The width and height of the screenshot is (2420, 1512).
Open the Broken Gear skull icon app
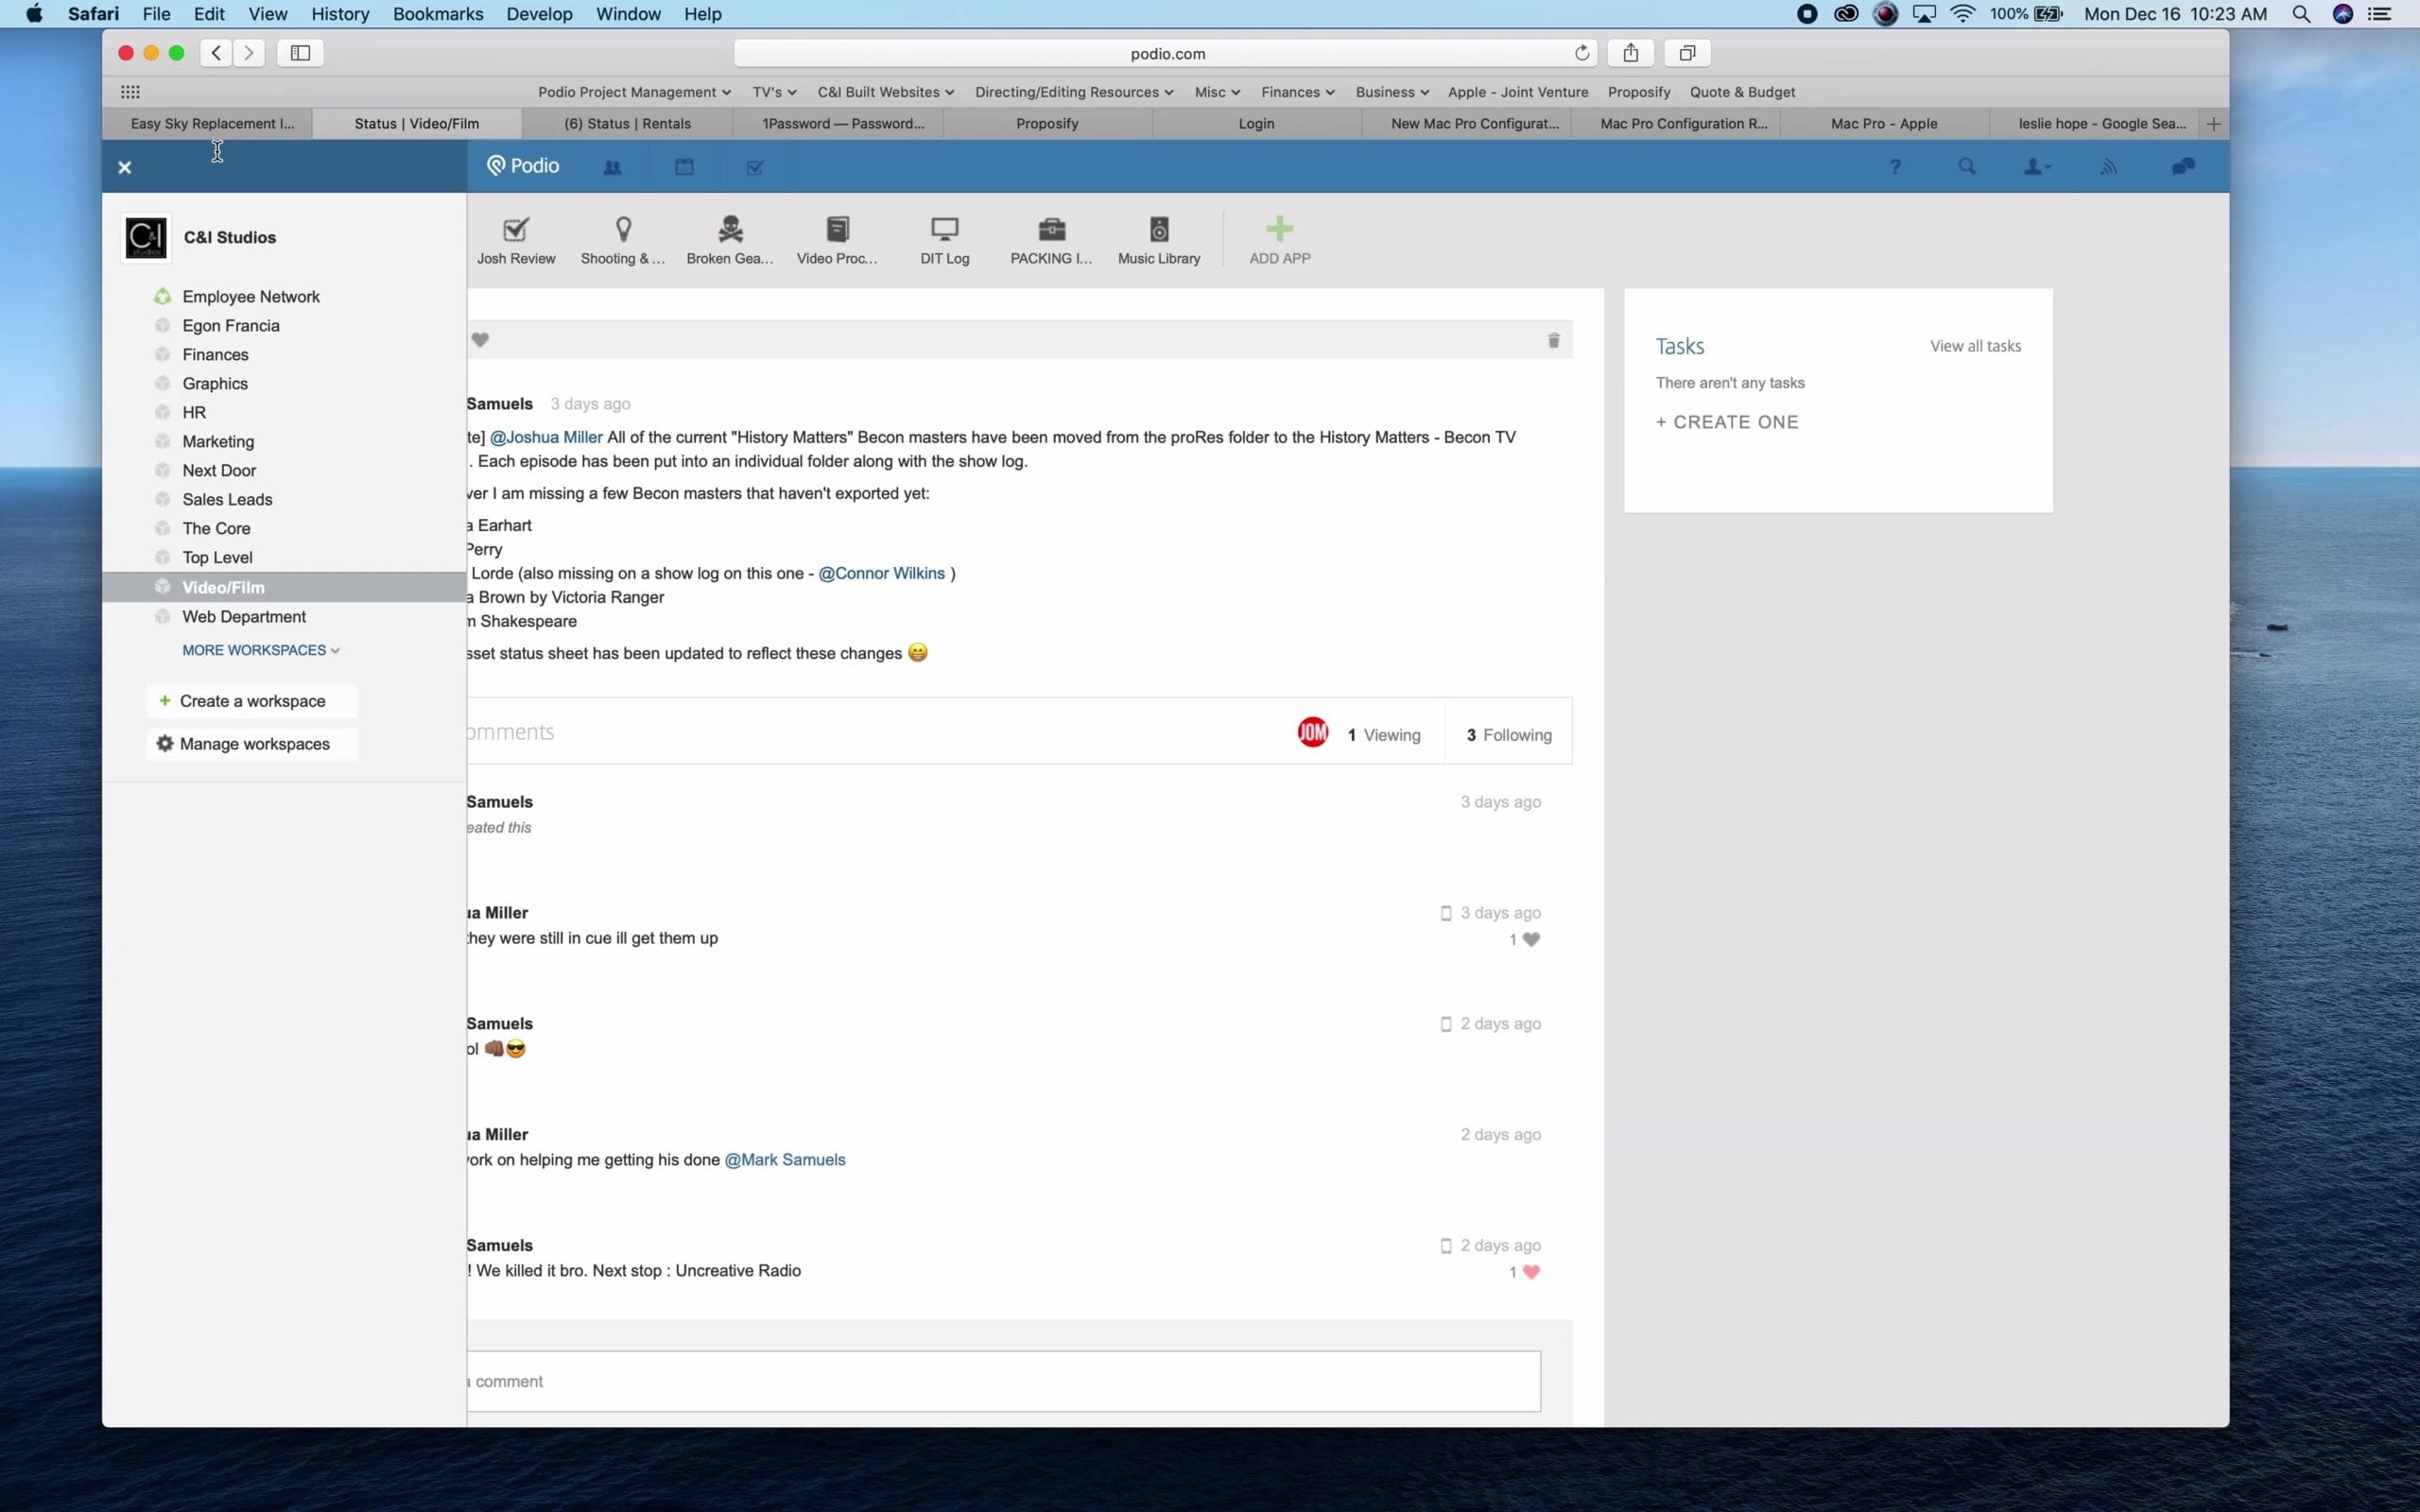point(730,241)
